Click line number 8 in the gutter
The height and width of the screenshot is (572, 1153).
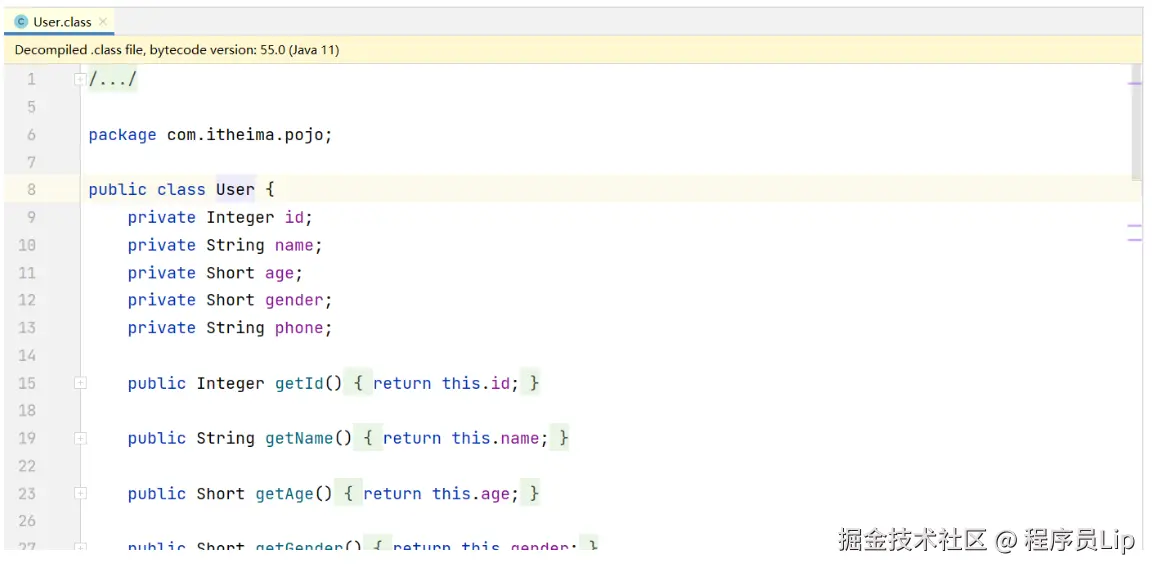(x=31, y=190)
